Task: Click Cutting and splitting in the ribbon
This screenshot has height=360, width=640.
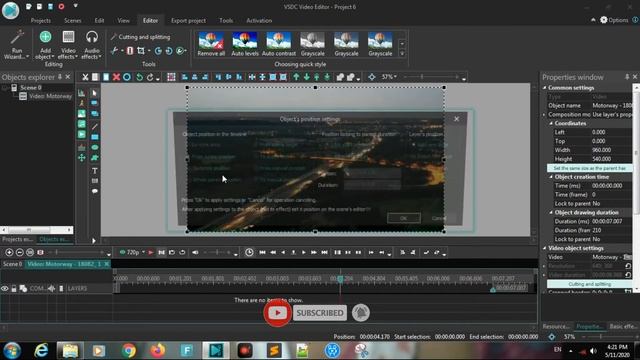Action: [140, 37]
